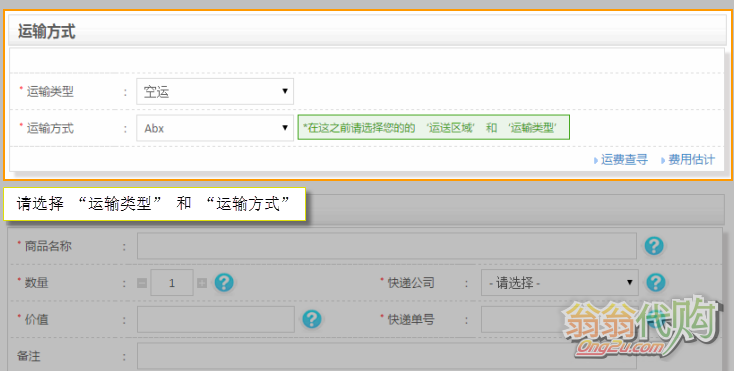
Task: Focus the 价值 input field
Action: pyautogui.click(x=216, y=320)
